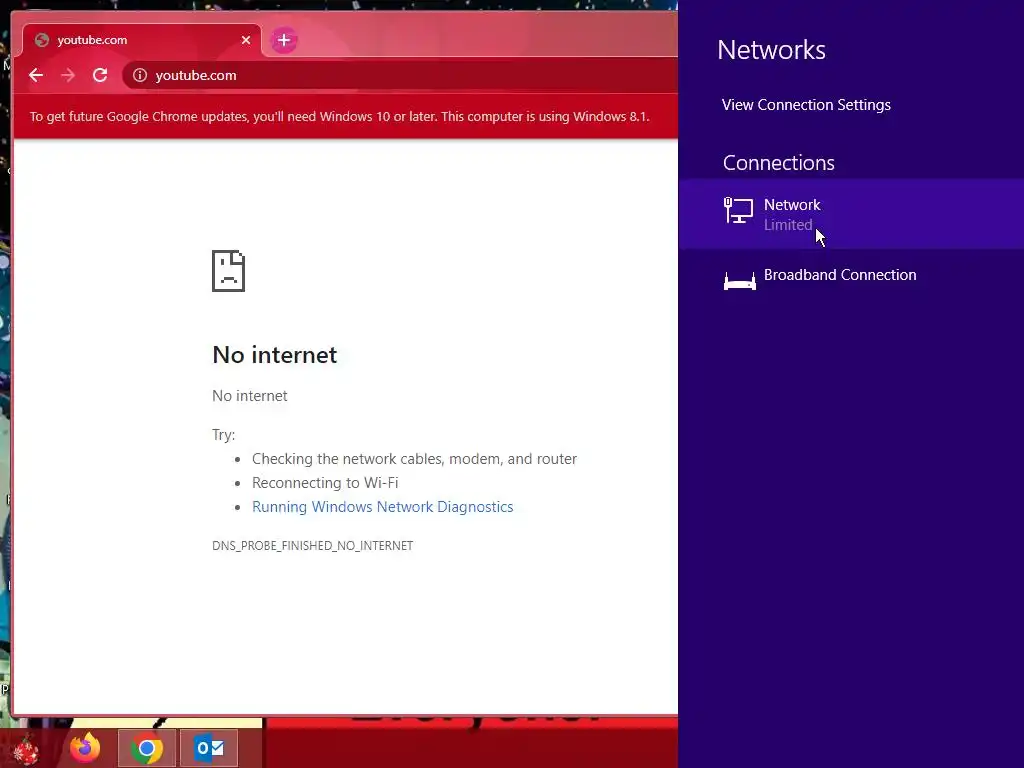Click the Chrome forward arrow
The width and height of the screenshot is (1024, 768).
(x=68, y=75)
